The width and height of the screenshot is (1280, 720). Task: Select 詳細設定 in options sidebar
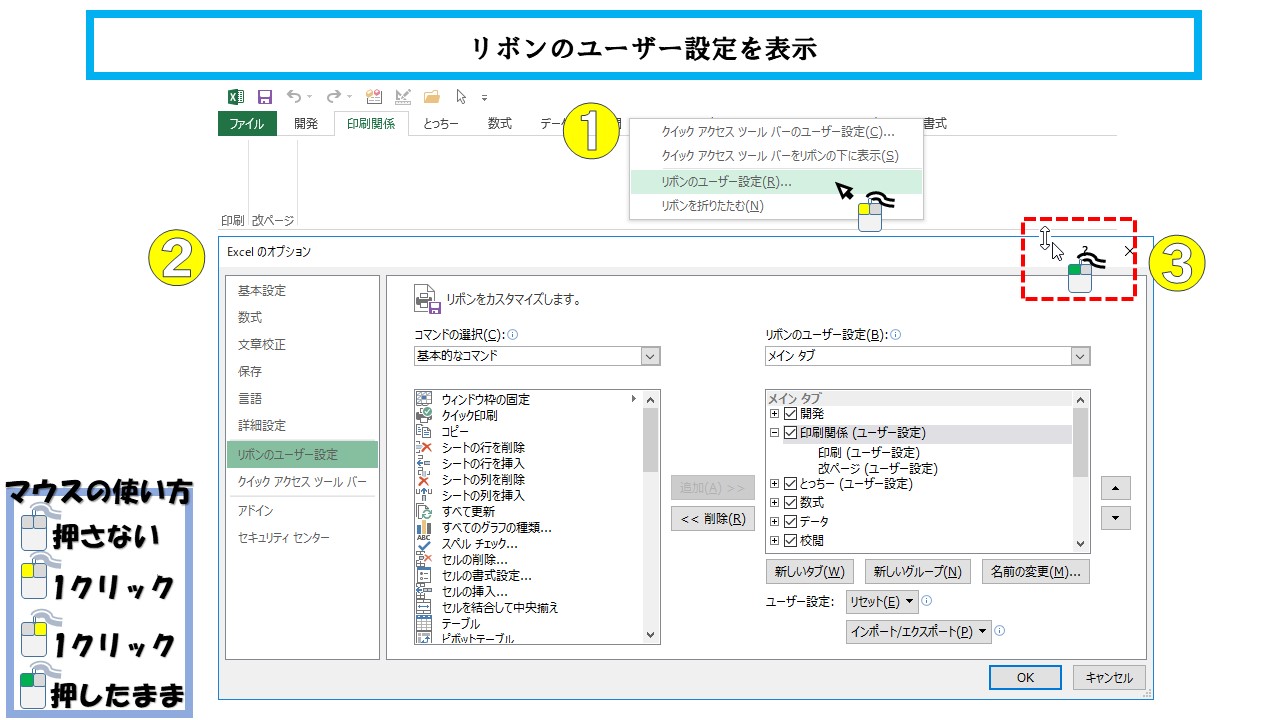click(302, 425)
